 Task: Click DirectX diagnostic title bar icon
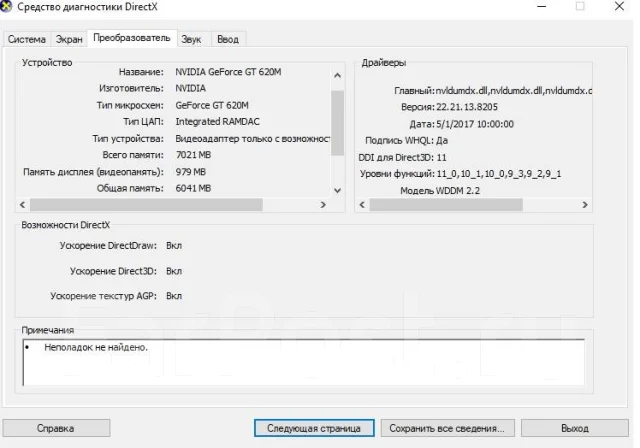pyautogui.click(x=6, y=6)
